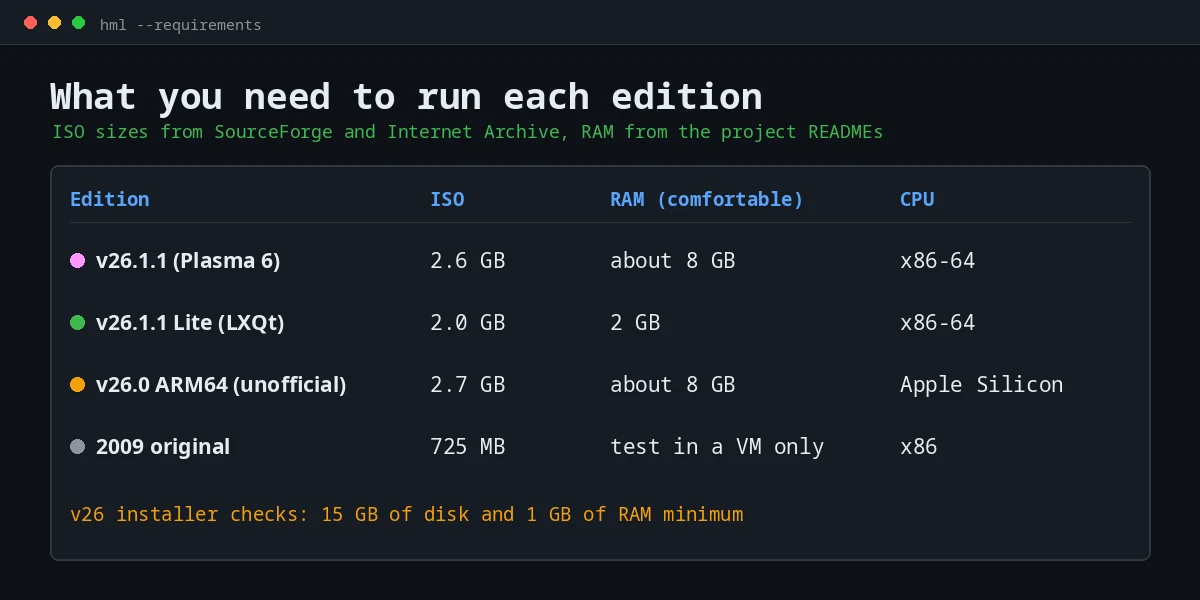This screenshot has width=1200, height=600.
Task: Click the "2.0 GB" ISO size
Action: (468, 323)
